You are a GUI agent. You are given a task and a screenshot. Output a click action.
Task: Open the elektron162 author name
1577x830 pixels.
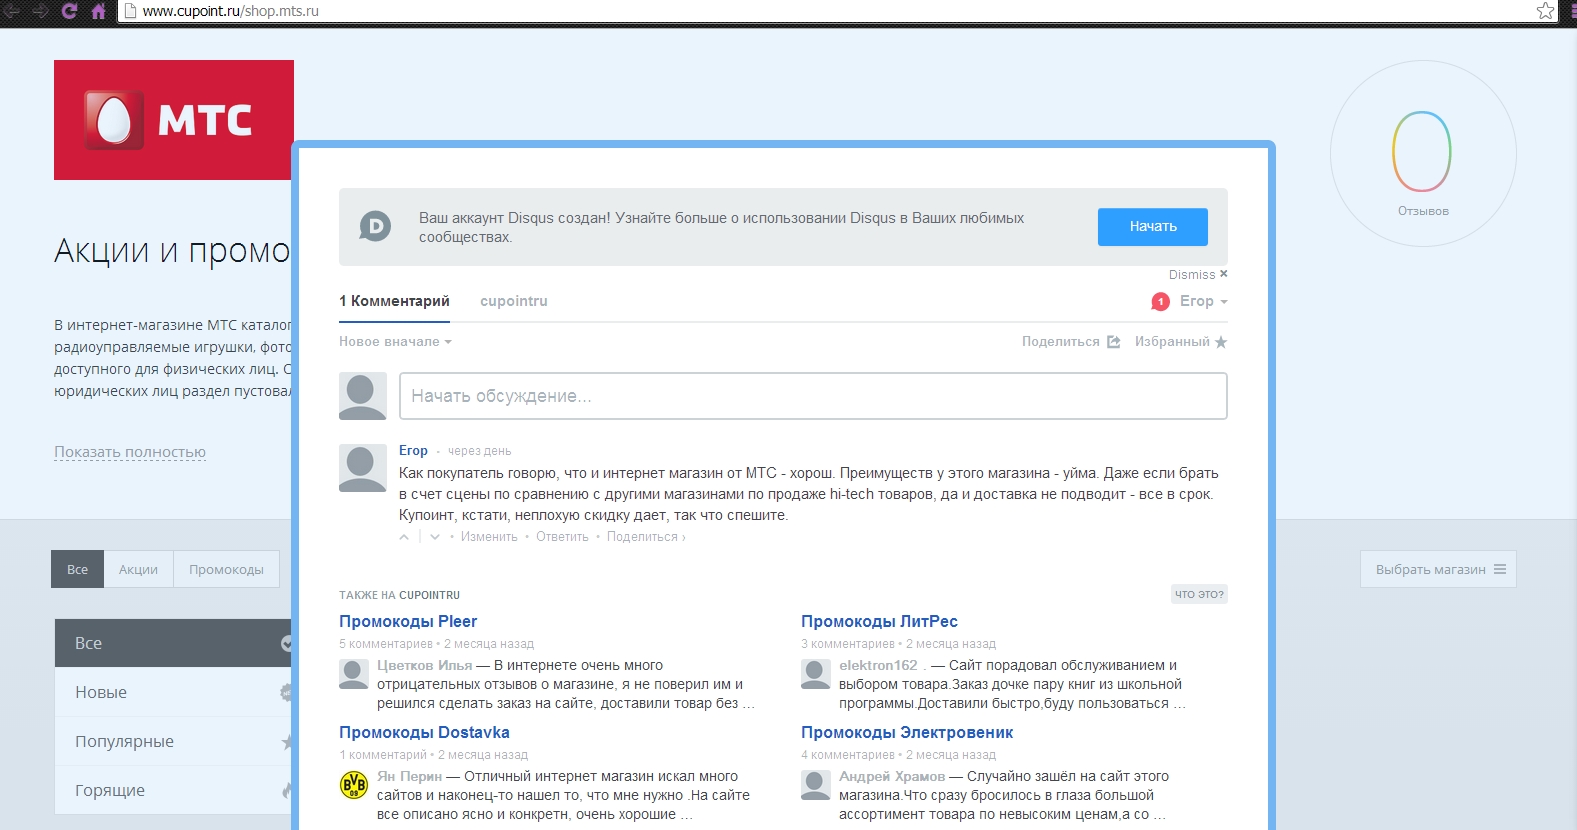pos(878,665)
